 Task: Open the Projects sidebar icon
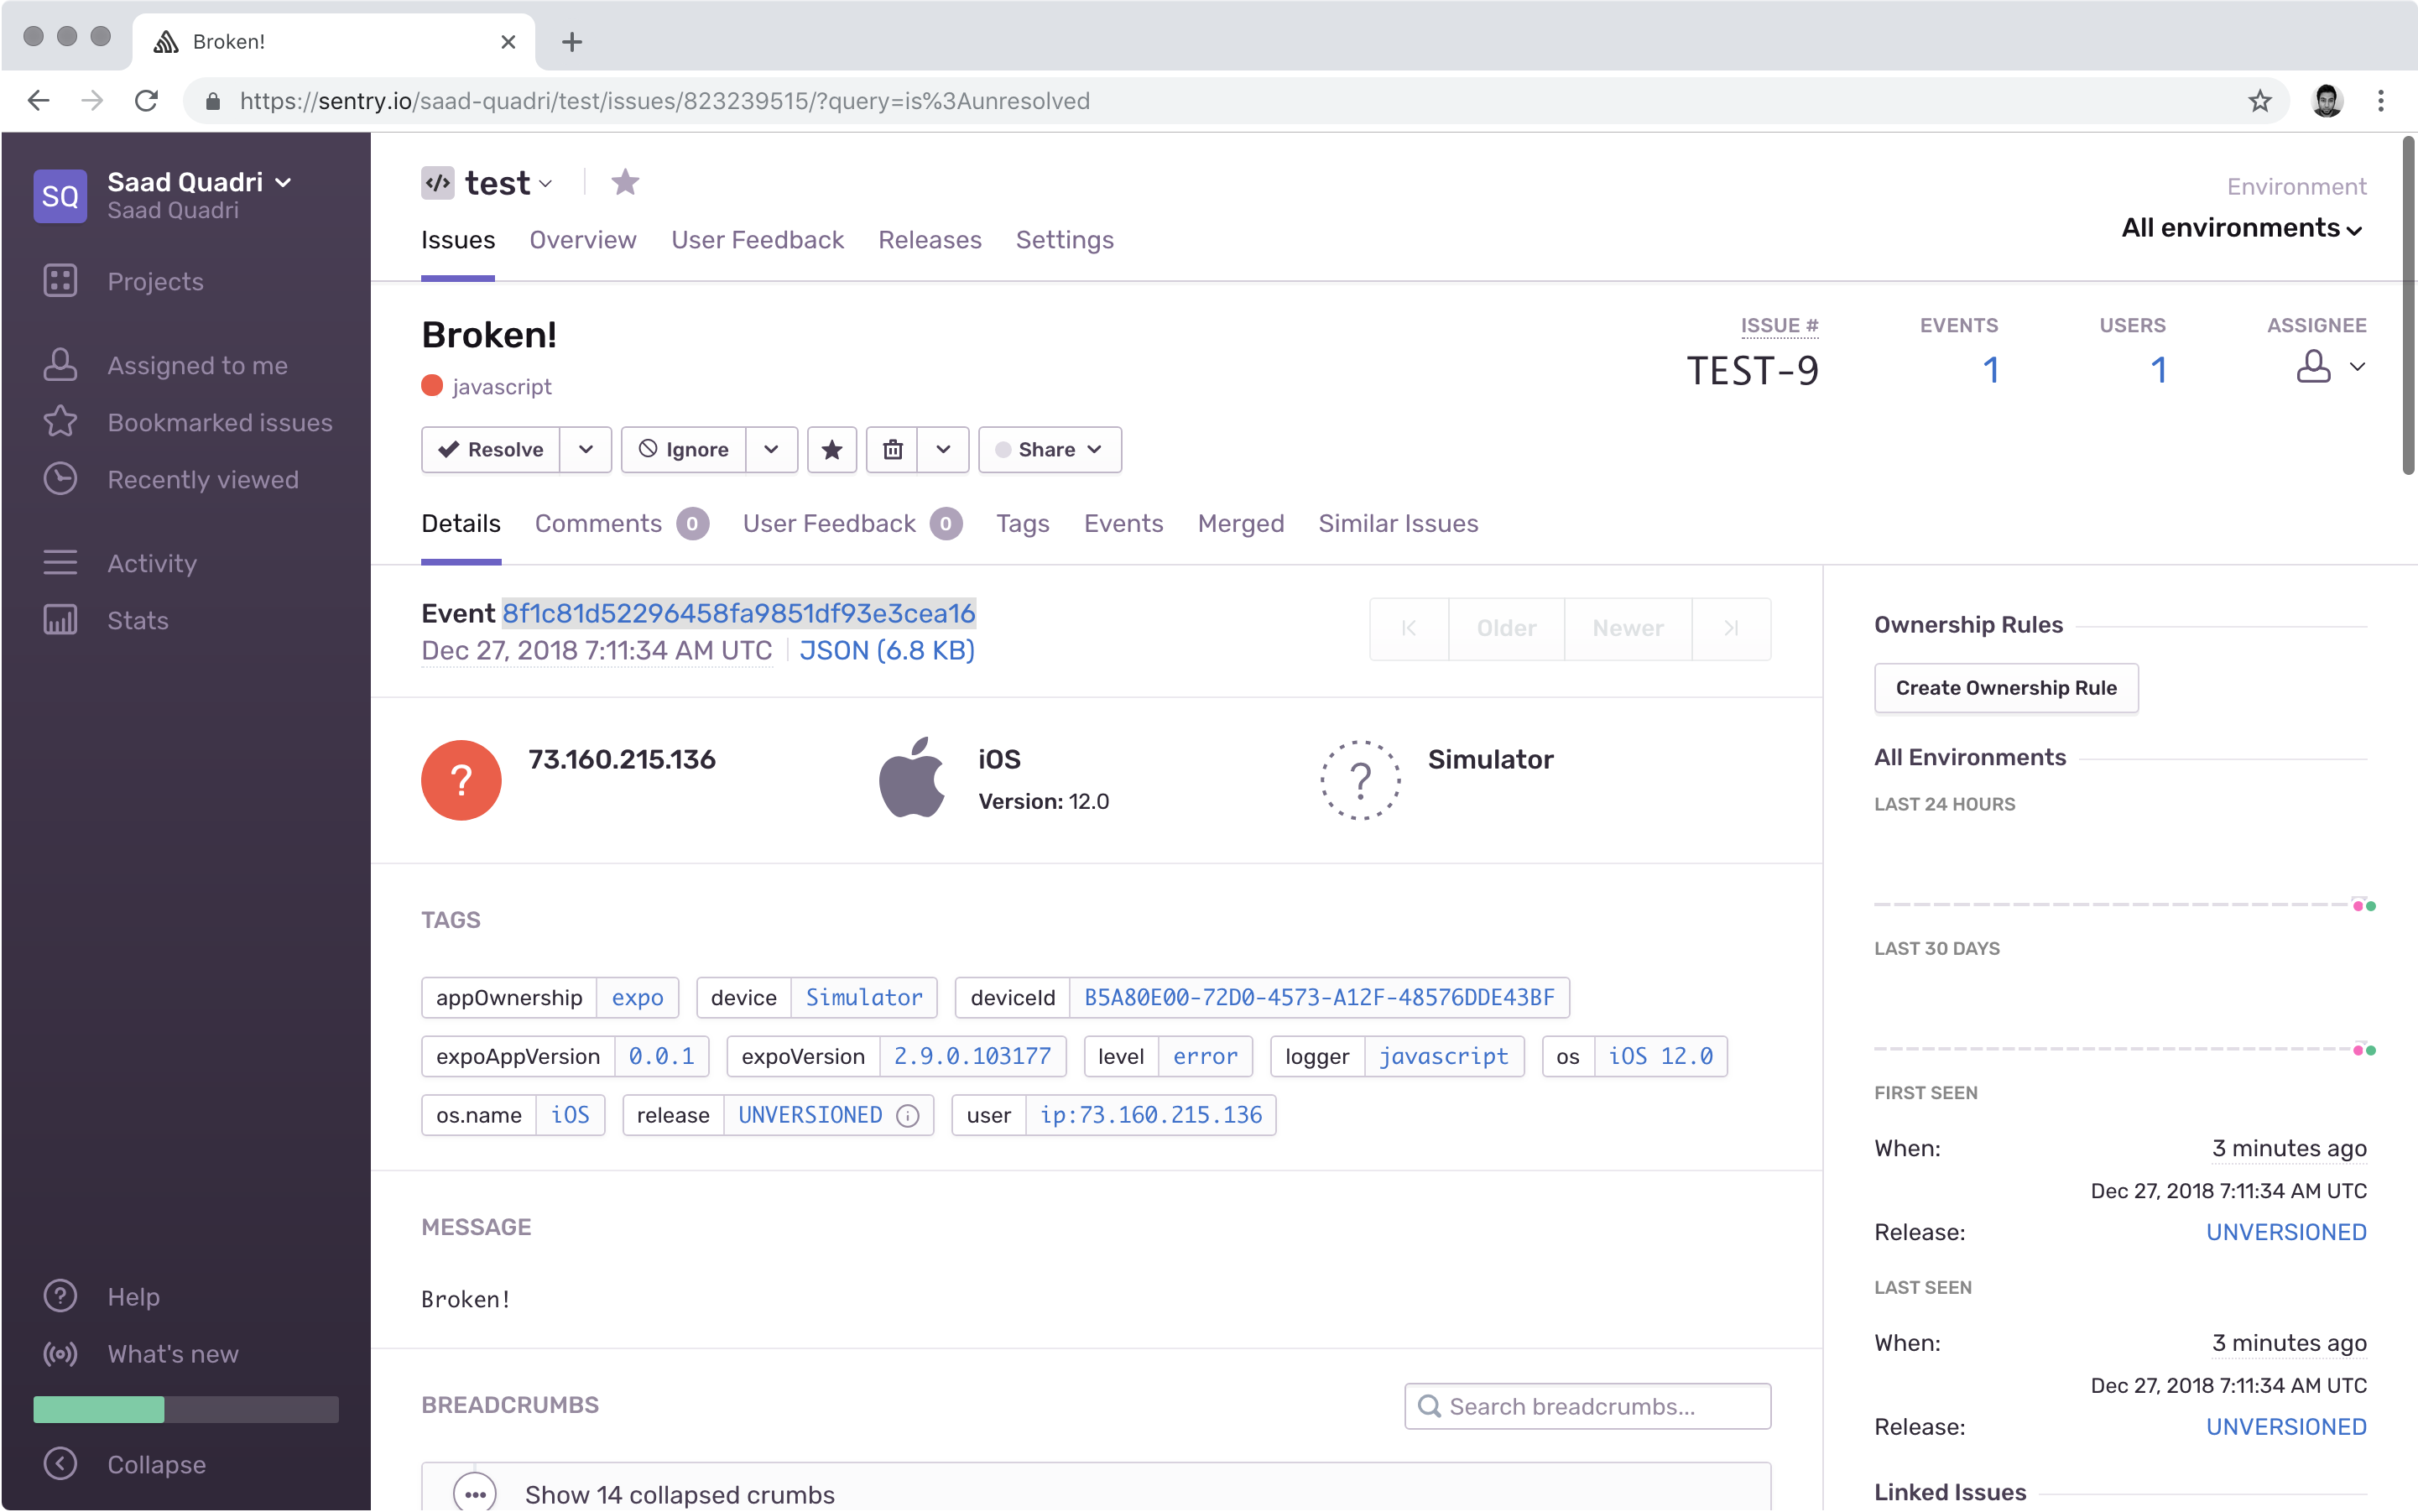[x=60, y=281]
